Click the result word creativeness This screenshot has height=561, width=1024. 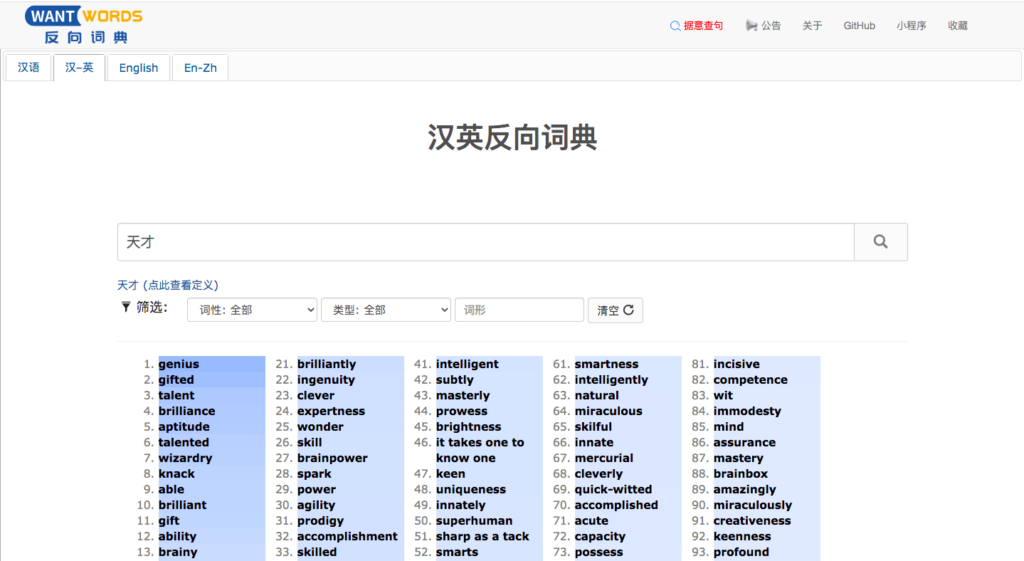(x=752, y=521)
